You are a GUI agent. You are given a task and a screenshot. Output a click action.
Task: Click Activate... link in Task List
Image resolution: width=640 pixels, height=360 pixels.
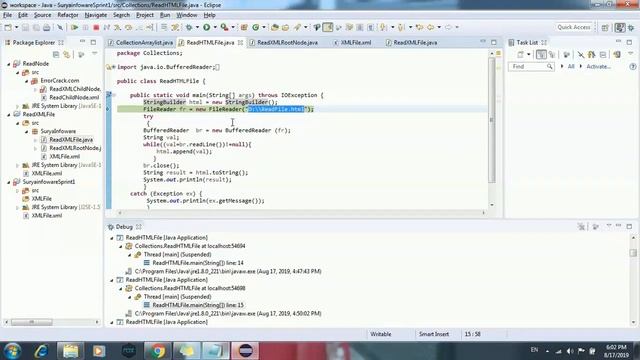(598, 67)
